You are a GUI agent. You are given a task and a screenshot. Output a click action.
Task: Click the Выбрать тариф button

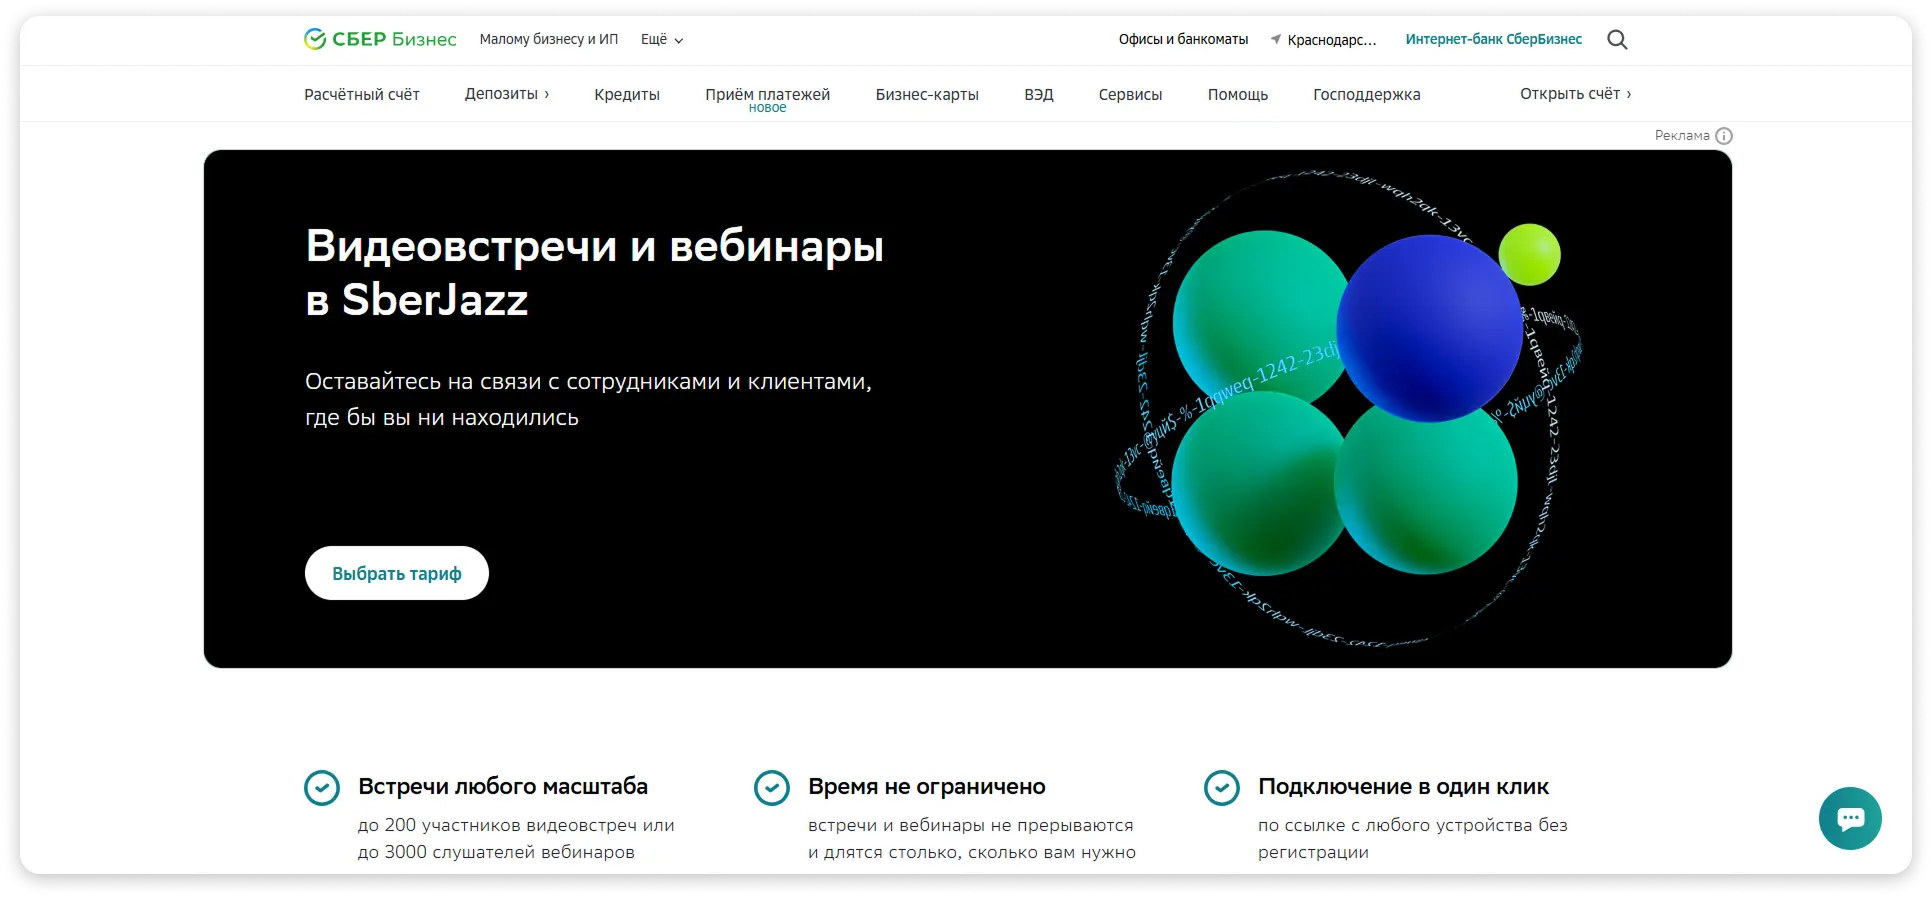(397, 573)
